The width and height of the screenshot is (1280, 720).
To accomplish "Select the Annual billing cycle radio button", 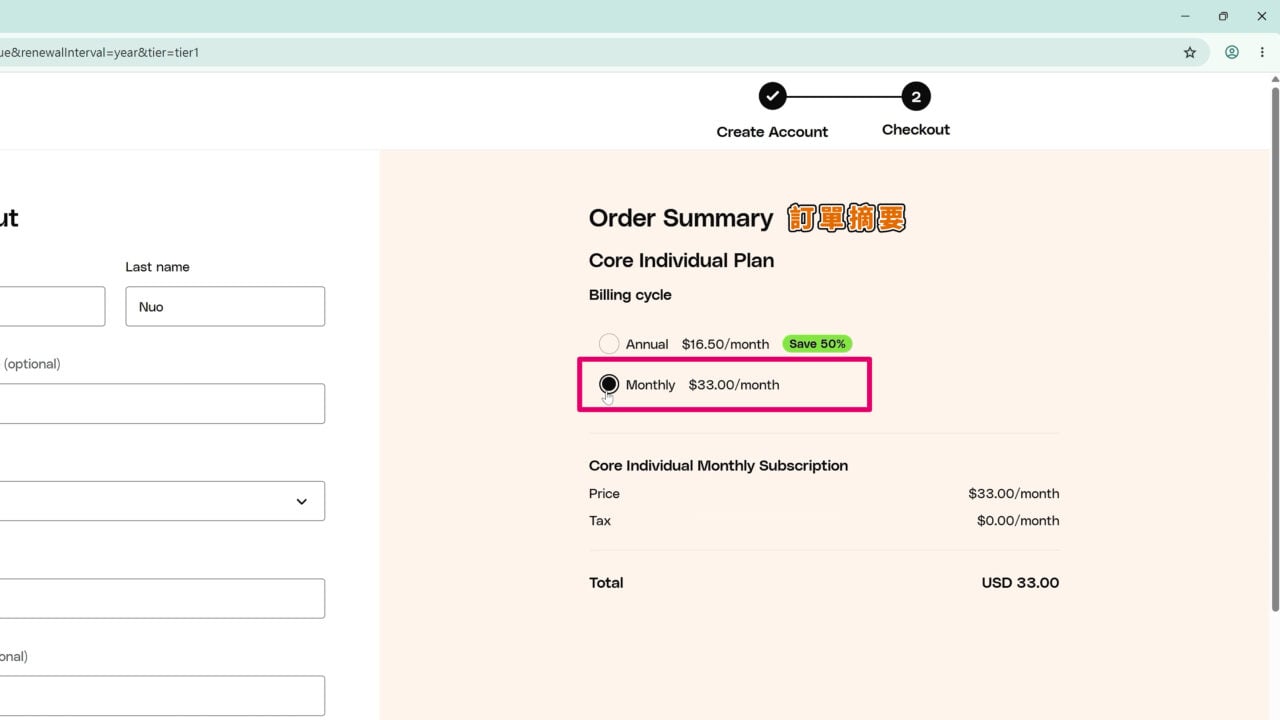I will pos(609,344).
